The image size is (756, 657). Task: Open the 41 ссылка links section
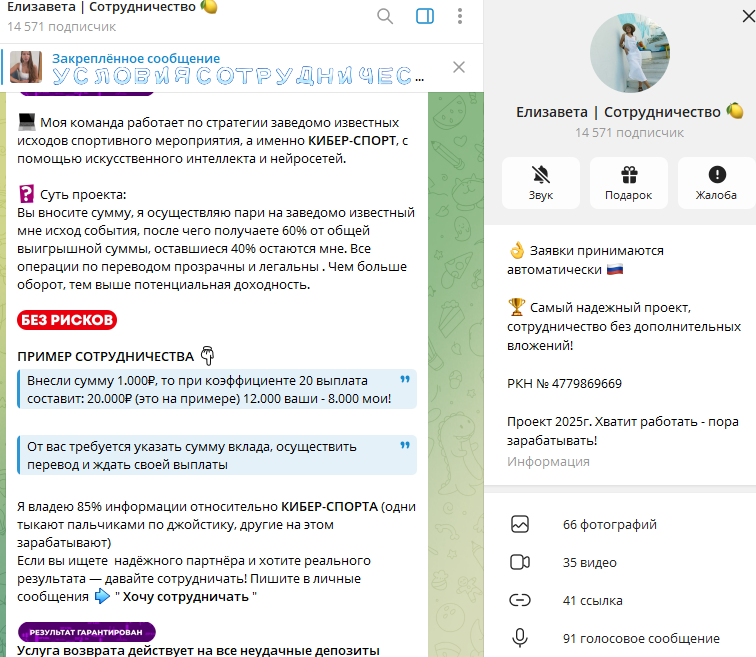click(620, 601)
